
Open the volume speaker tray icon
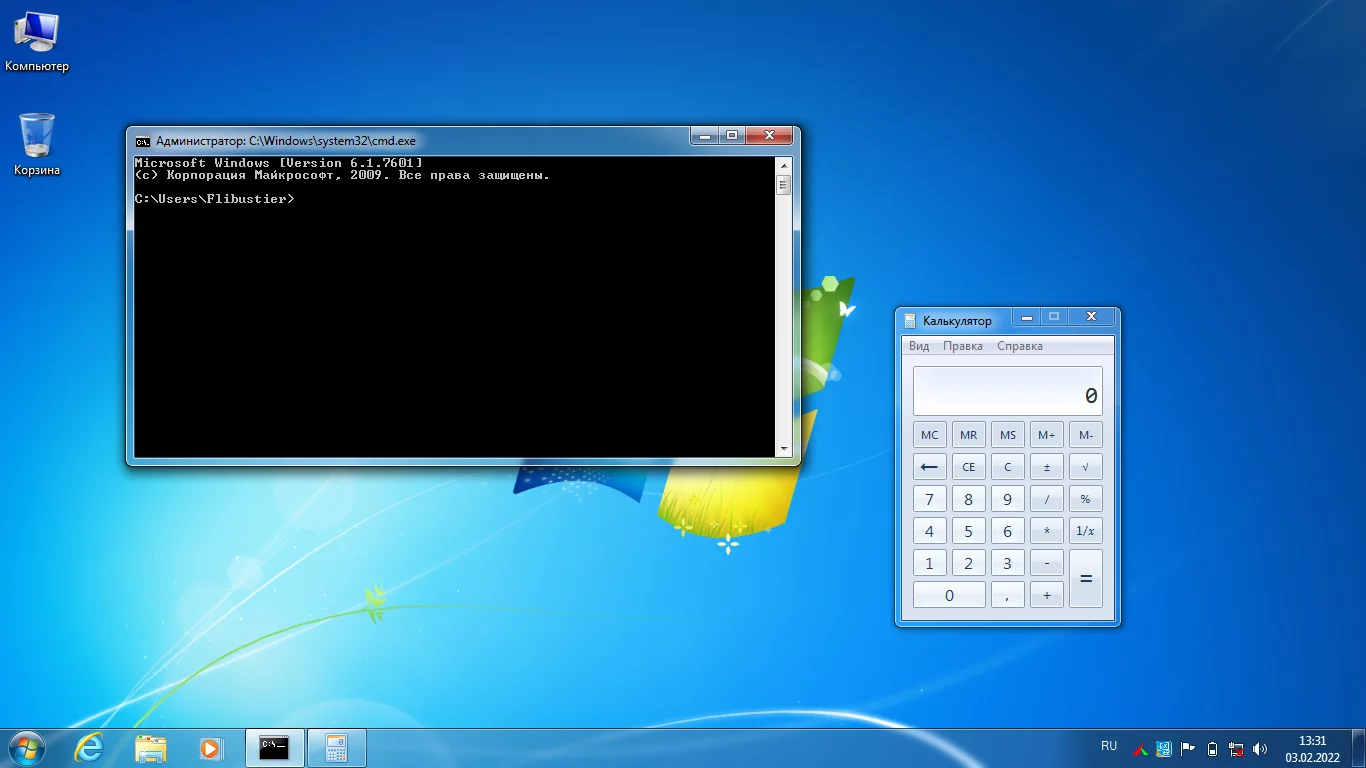1260,748
